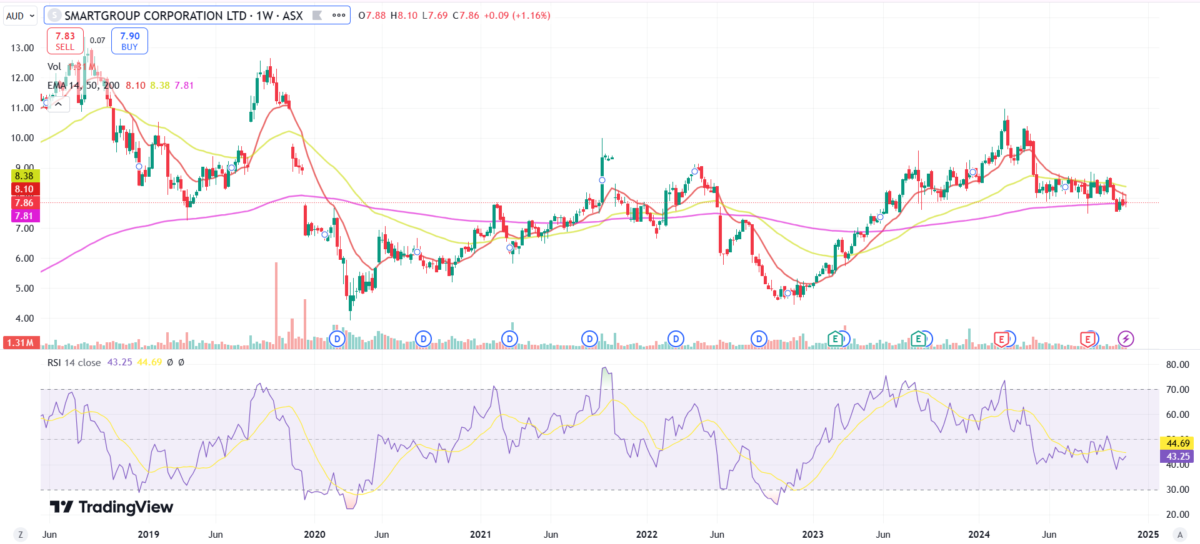Viewport: 1200px width, 544px height.
Task: Click the green earnings E marker in mid 2023
Action: tap(918, 339)
